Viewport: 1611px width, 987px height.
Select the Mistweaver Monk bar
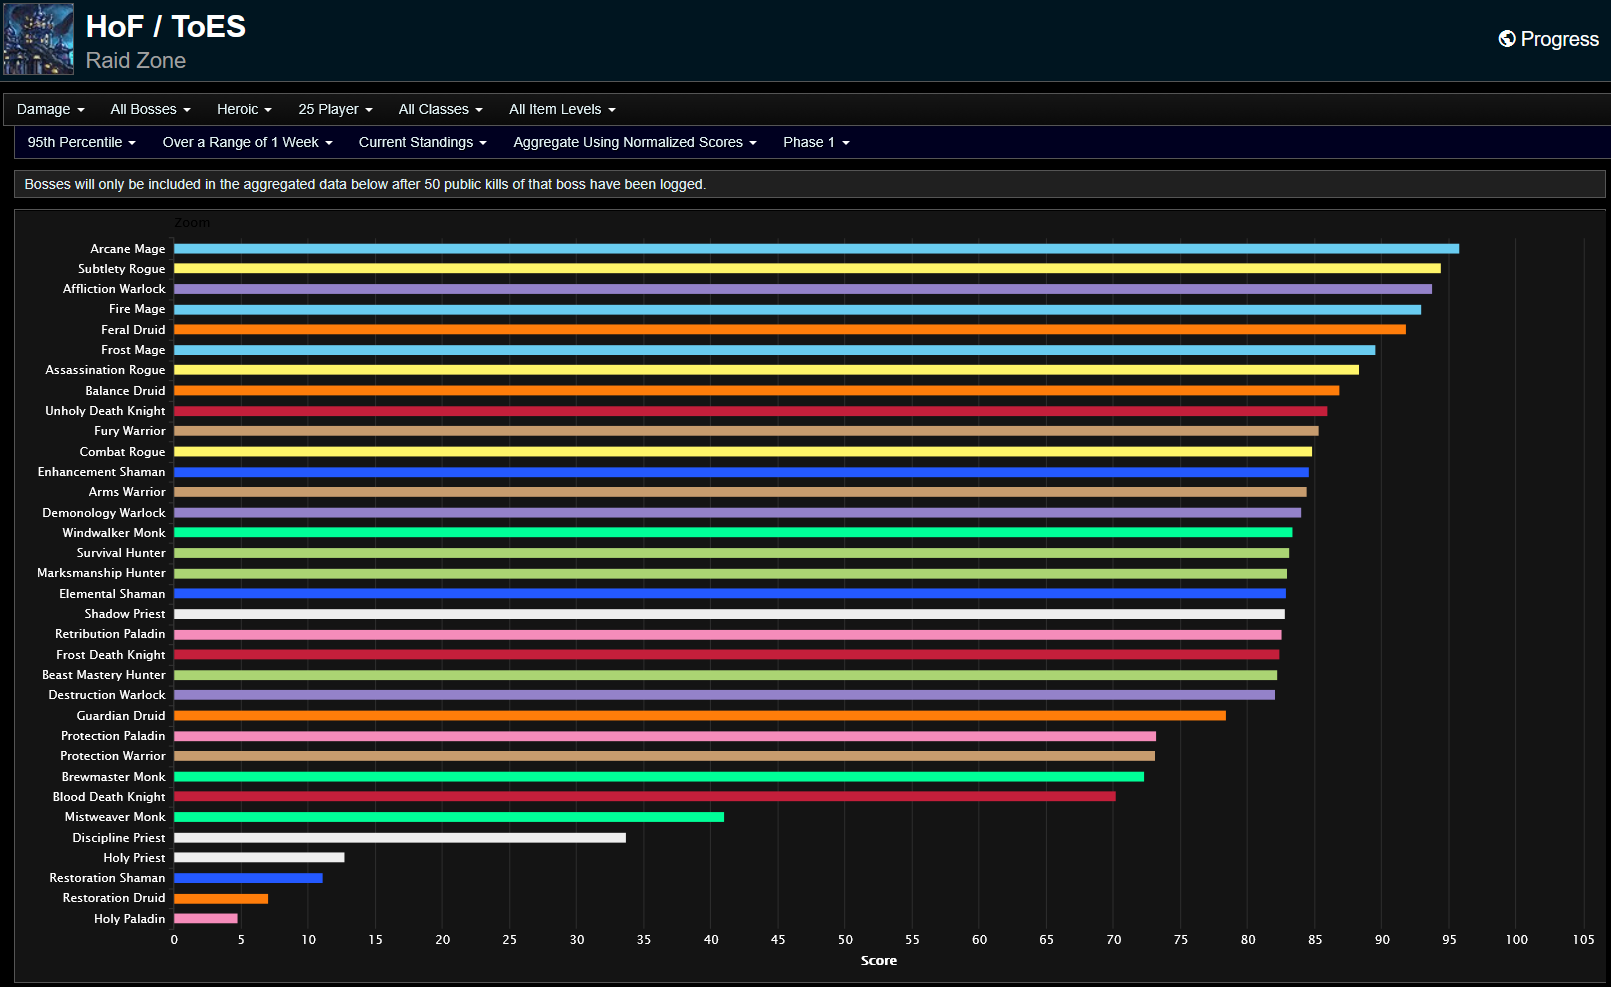tap(450, 817)
